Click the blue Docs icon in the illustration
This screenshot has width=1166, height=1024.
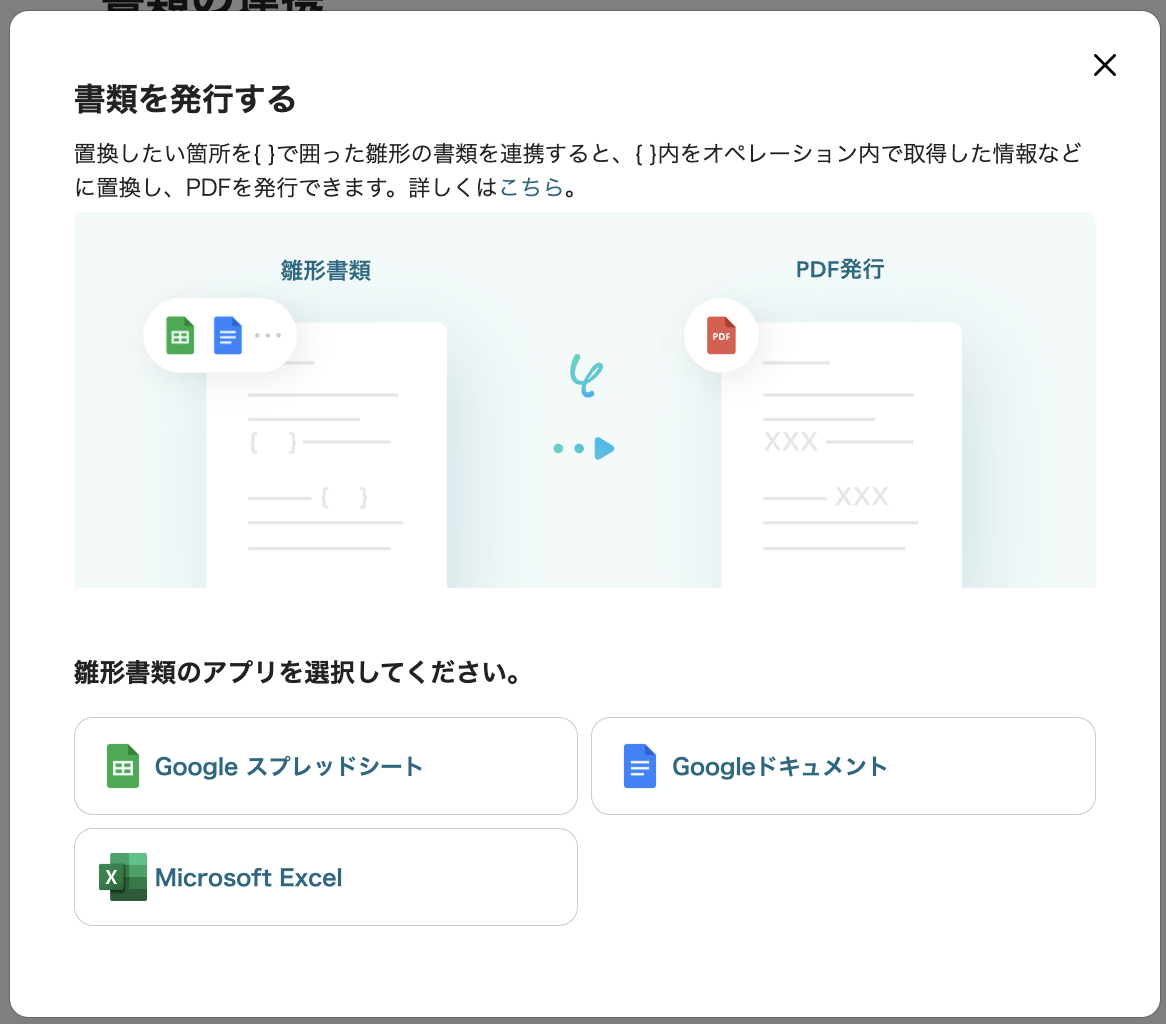[228, 335]
